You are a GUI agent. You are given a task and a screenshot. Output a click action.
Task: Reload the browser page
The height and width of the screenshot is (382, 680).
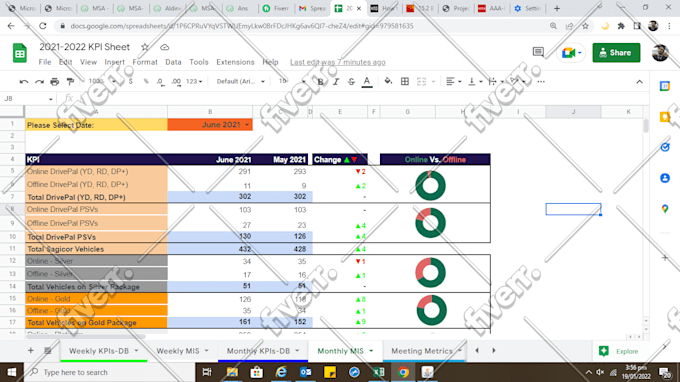[x=42, y=26]
